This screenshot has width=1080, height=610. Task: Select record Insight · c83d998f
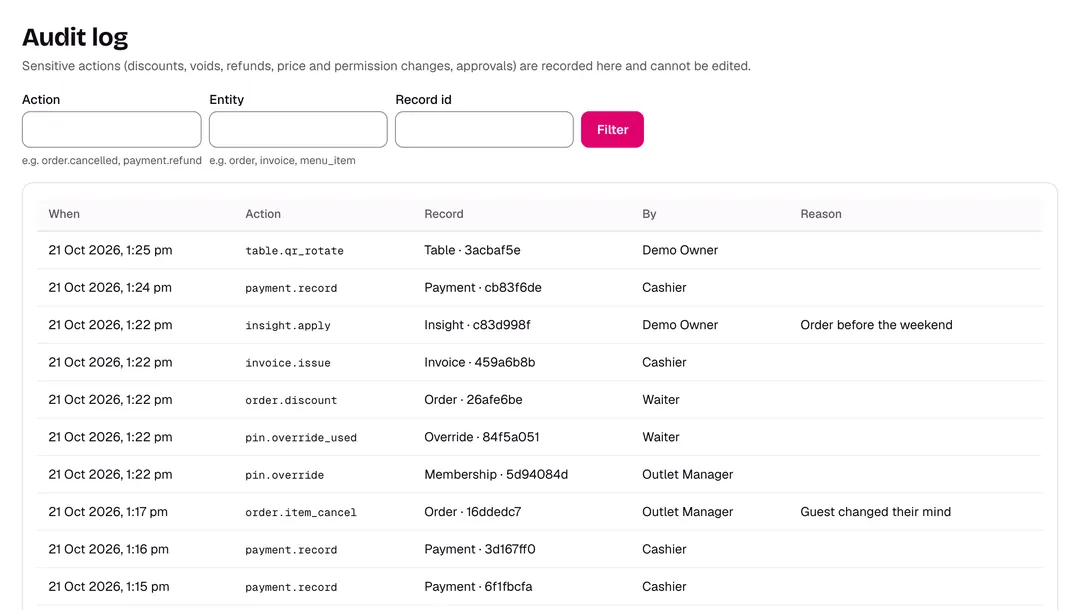(477, 324)
